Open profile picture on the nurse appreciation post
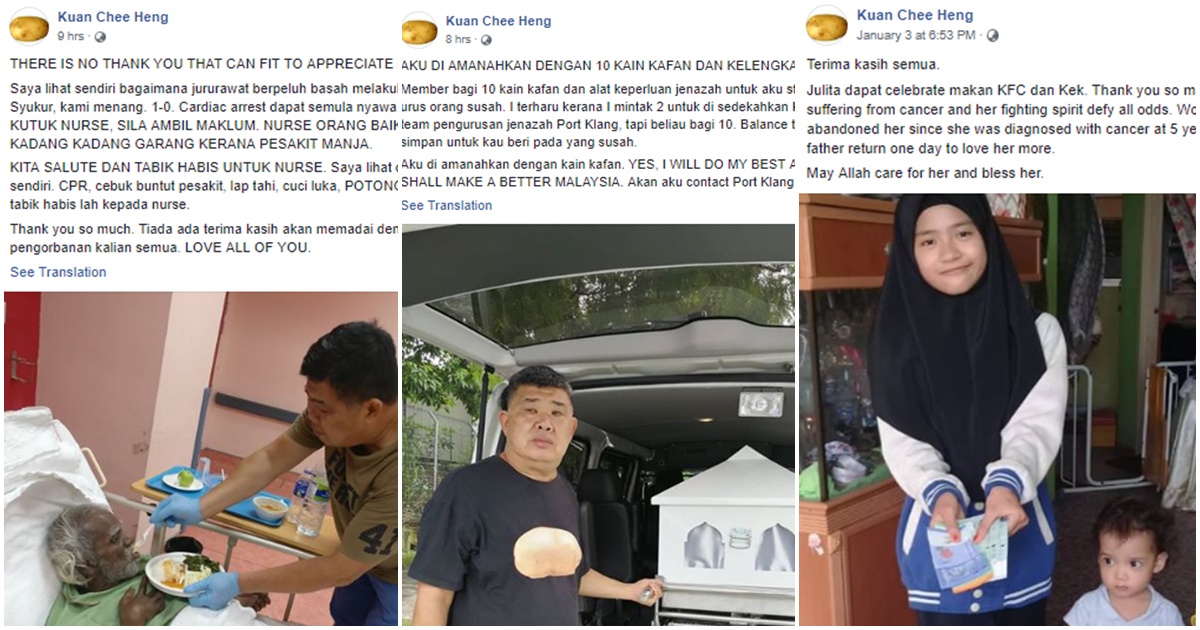Viewport: 1200px width, 630px height. tap(29, 26)
